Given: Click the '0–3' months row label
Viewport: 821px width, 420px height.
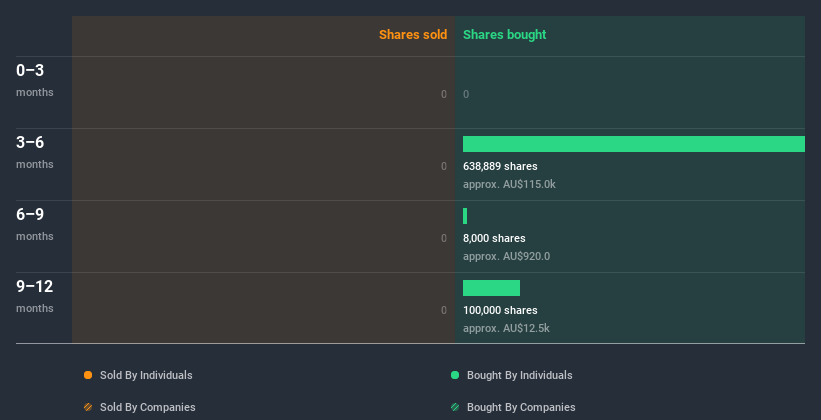Looking at the screenshot, I should 30,70.
